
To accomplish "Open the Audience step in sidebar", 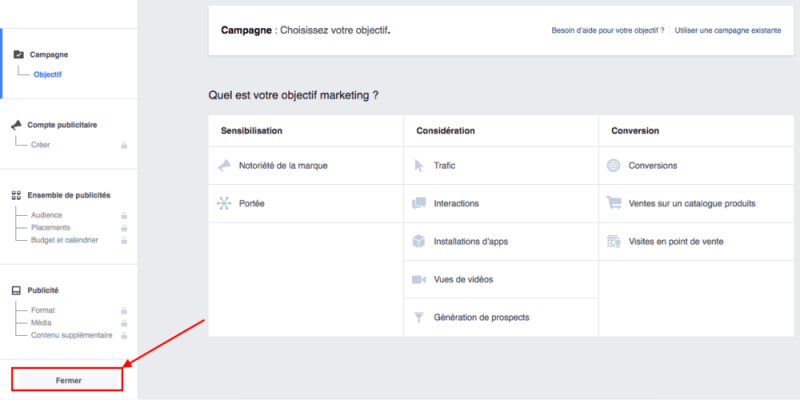I will pyautogui.click(x=46, y=215).
